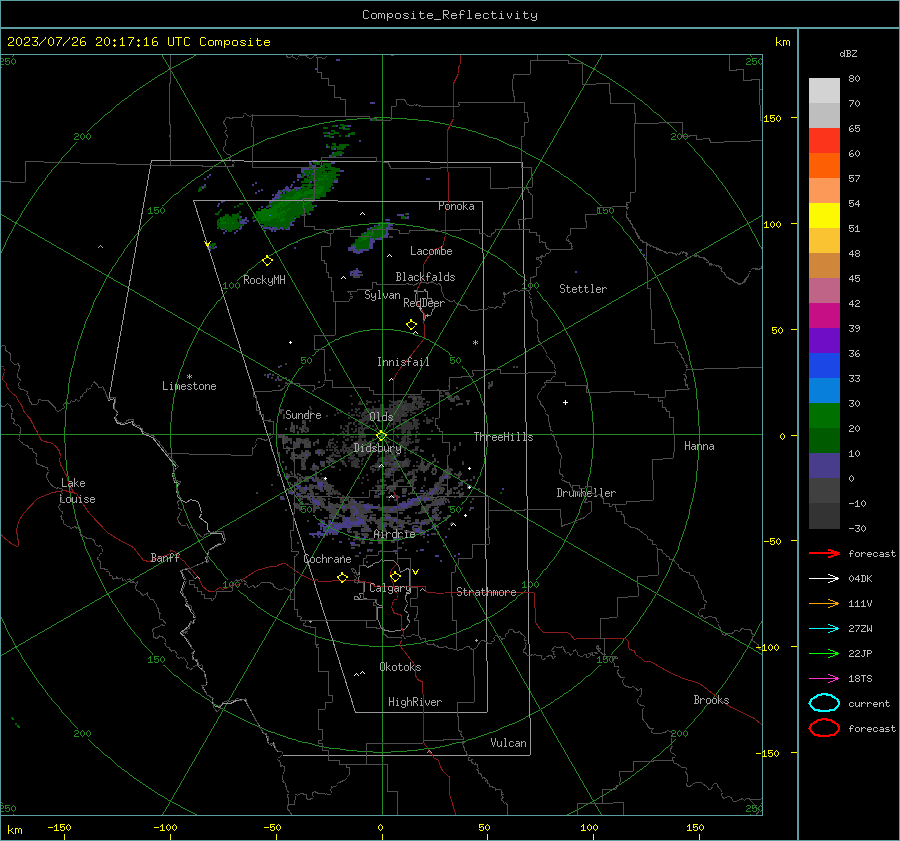Click the asterisk marker above Limestone

tap(189, 377)
